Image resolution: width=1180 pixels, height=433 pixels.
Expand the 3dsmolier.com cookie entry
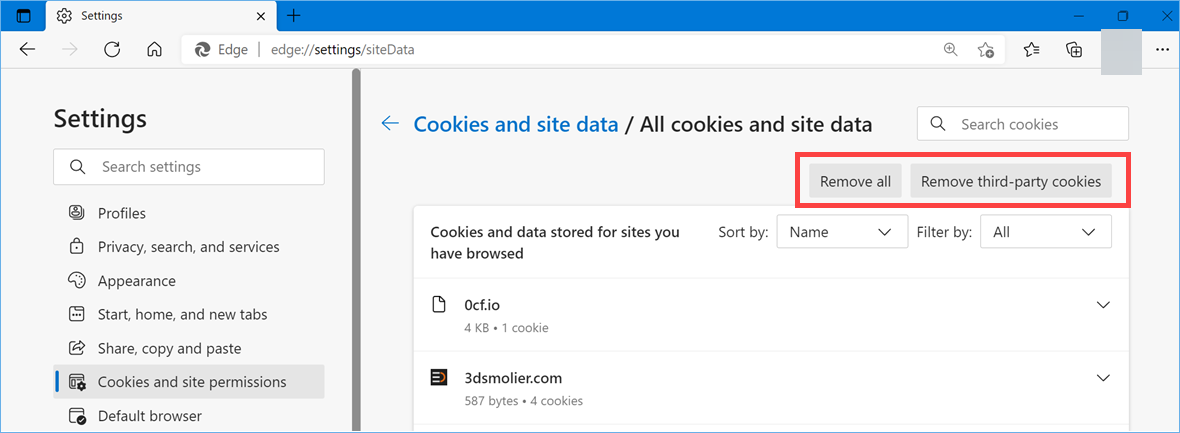[1103, 378]
